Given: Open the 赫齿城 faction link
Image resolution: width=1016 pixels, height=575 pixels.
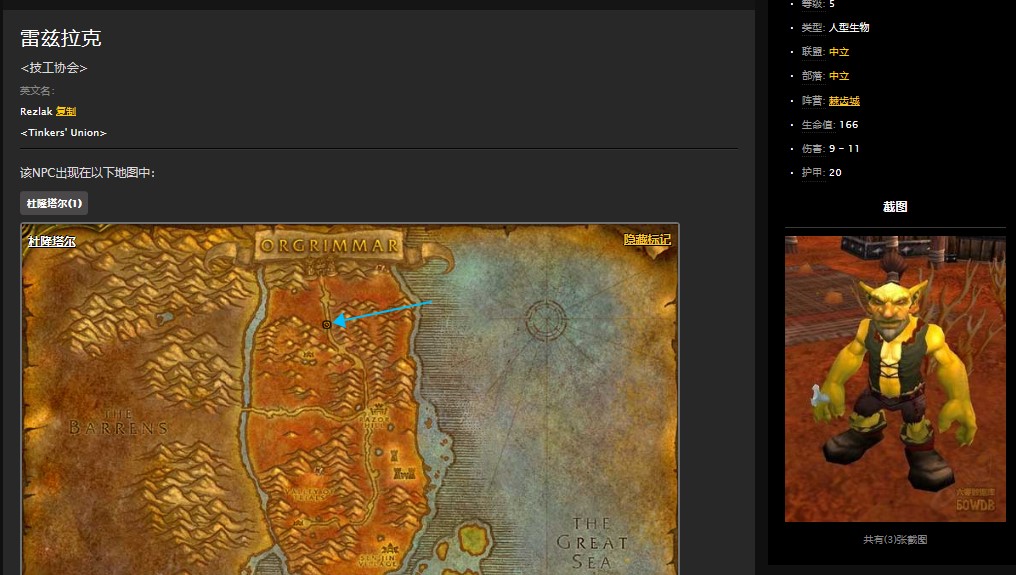Looking at the screenshot, I should [x=844, y=101].
